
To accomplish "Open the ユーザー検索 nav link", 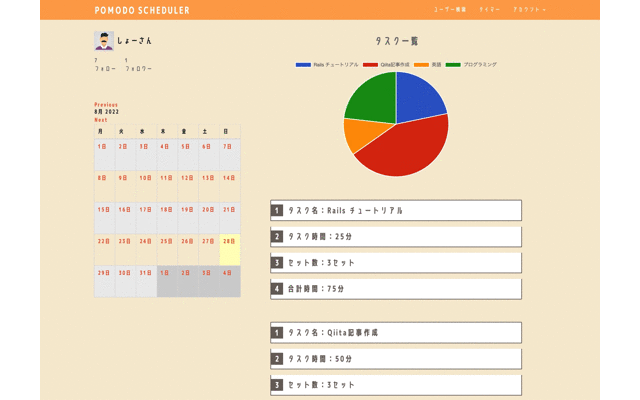I will click(x=450, y=9).
